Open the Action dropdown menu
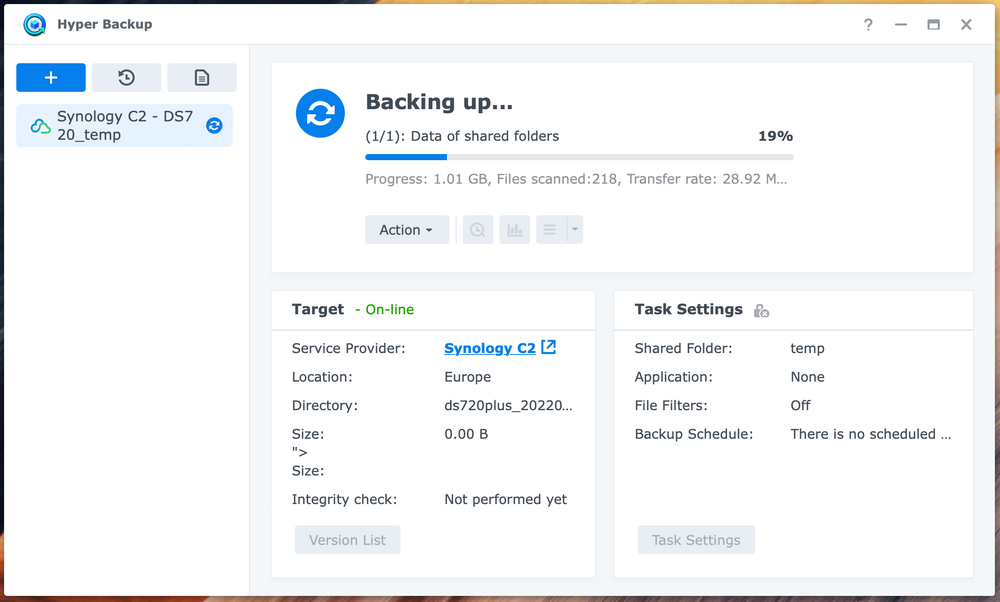The height and width of the screenshot is (602, 1000). pos(407,230)
